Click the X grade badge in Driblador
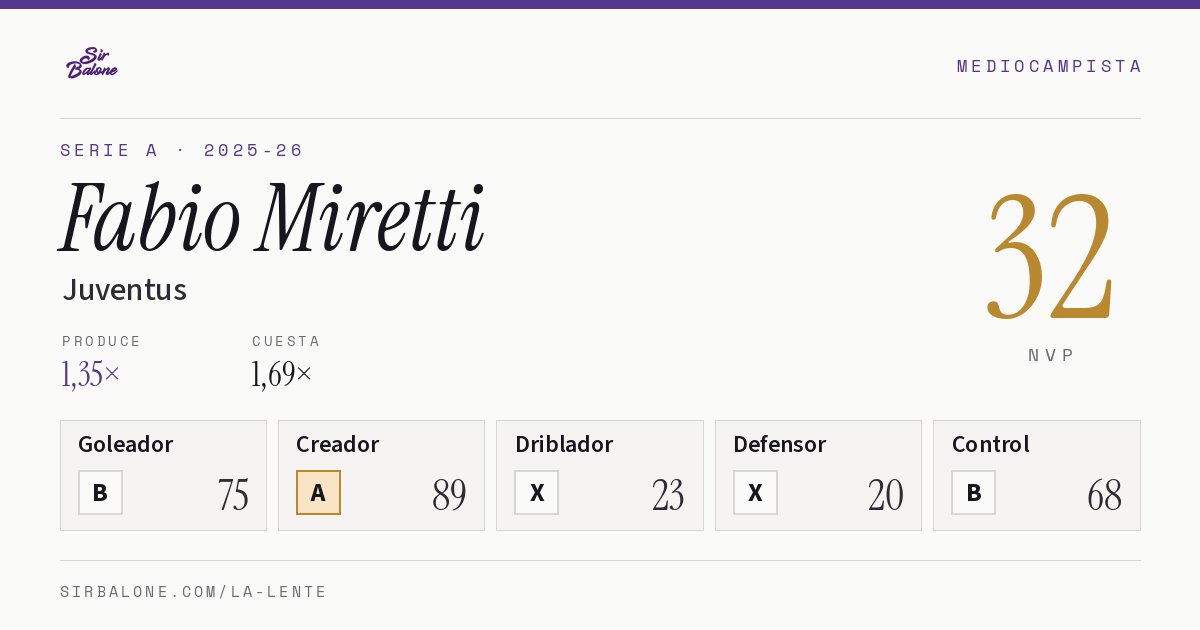Image resolution: width=1200 pixels, height=630 pixels. 537,492
